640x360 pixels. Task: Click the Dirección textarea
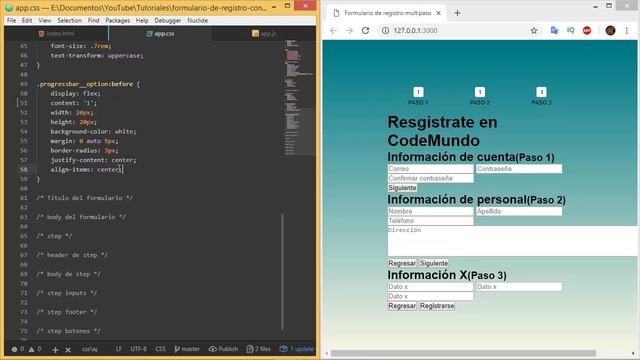coord(512,241)
